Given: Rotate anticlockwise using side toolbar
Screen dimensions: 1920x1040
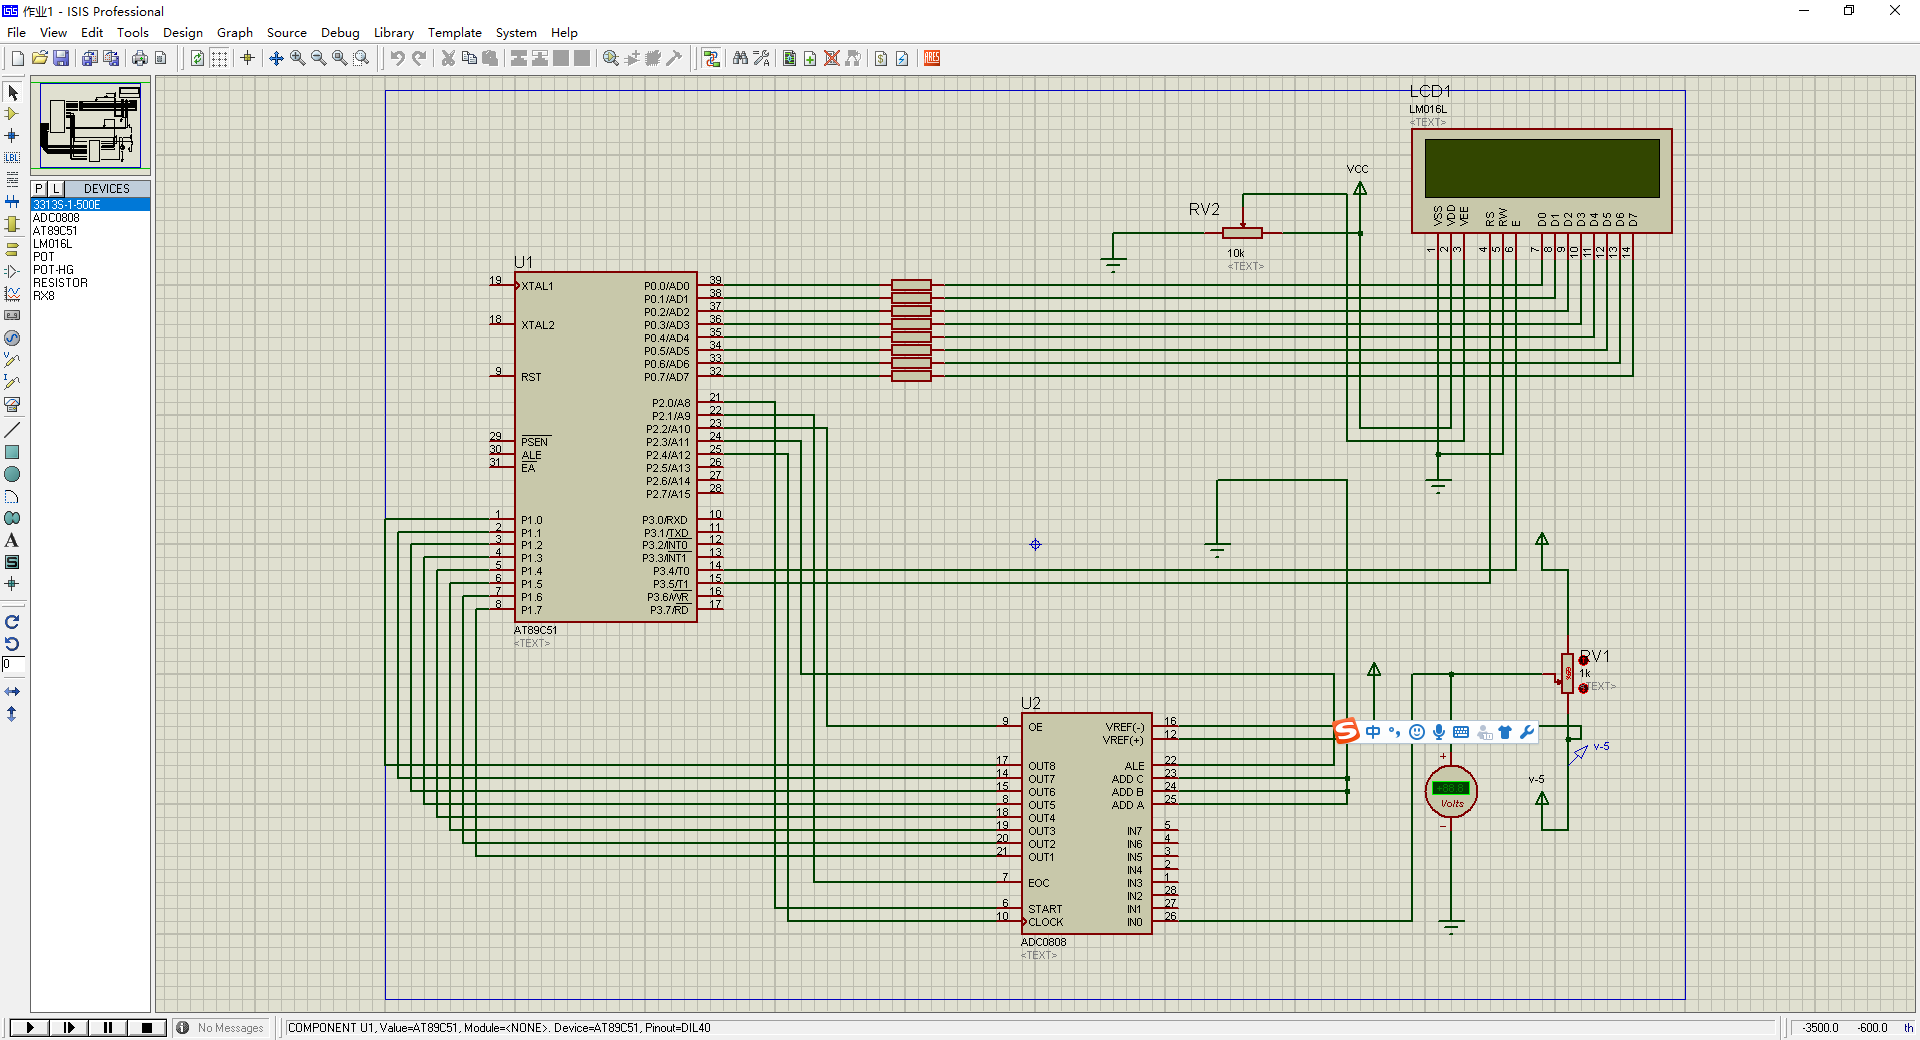Looking at the screenshot, I should 12,644.
